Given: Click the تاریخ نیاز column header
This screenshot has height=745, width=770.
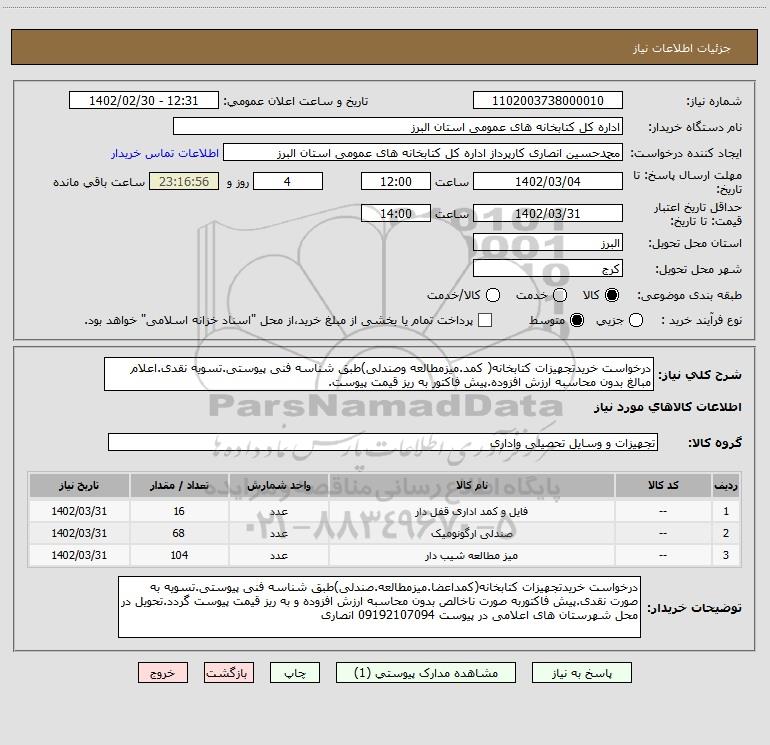Looking at the screenshot, I should click(79, 485).
